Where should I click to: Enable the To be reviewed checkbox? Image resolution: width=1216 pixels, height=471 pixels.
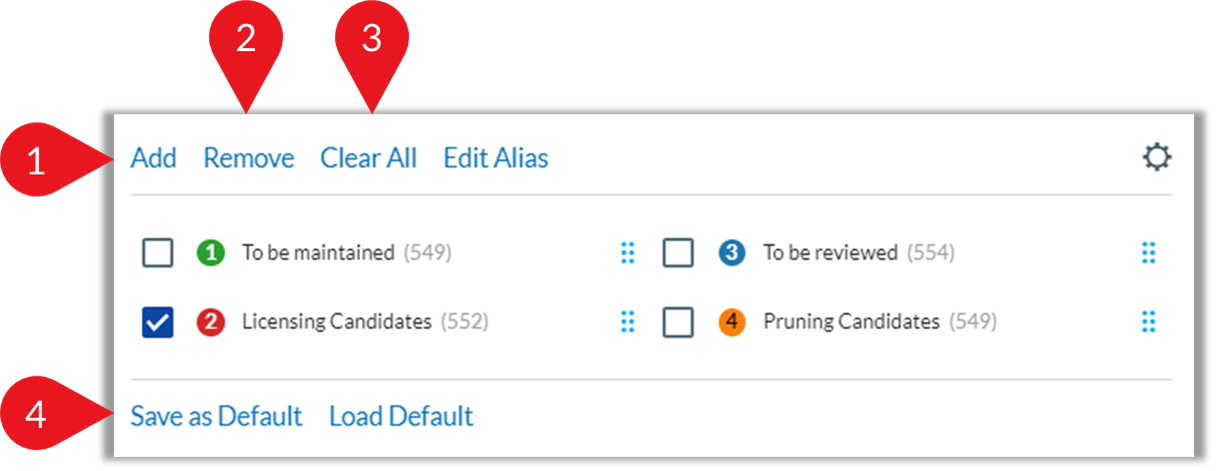tap(679, 253)
